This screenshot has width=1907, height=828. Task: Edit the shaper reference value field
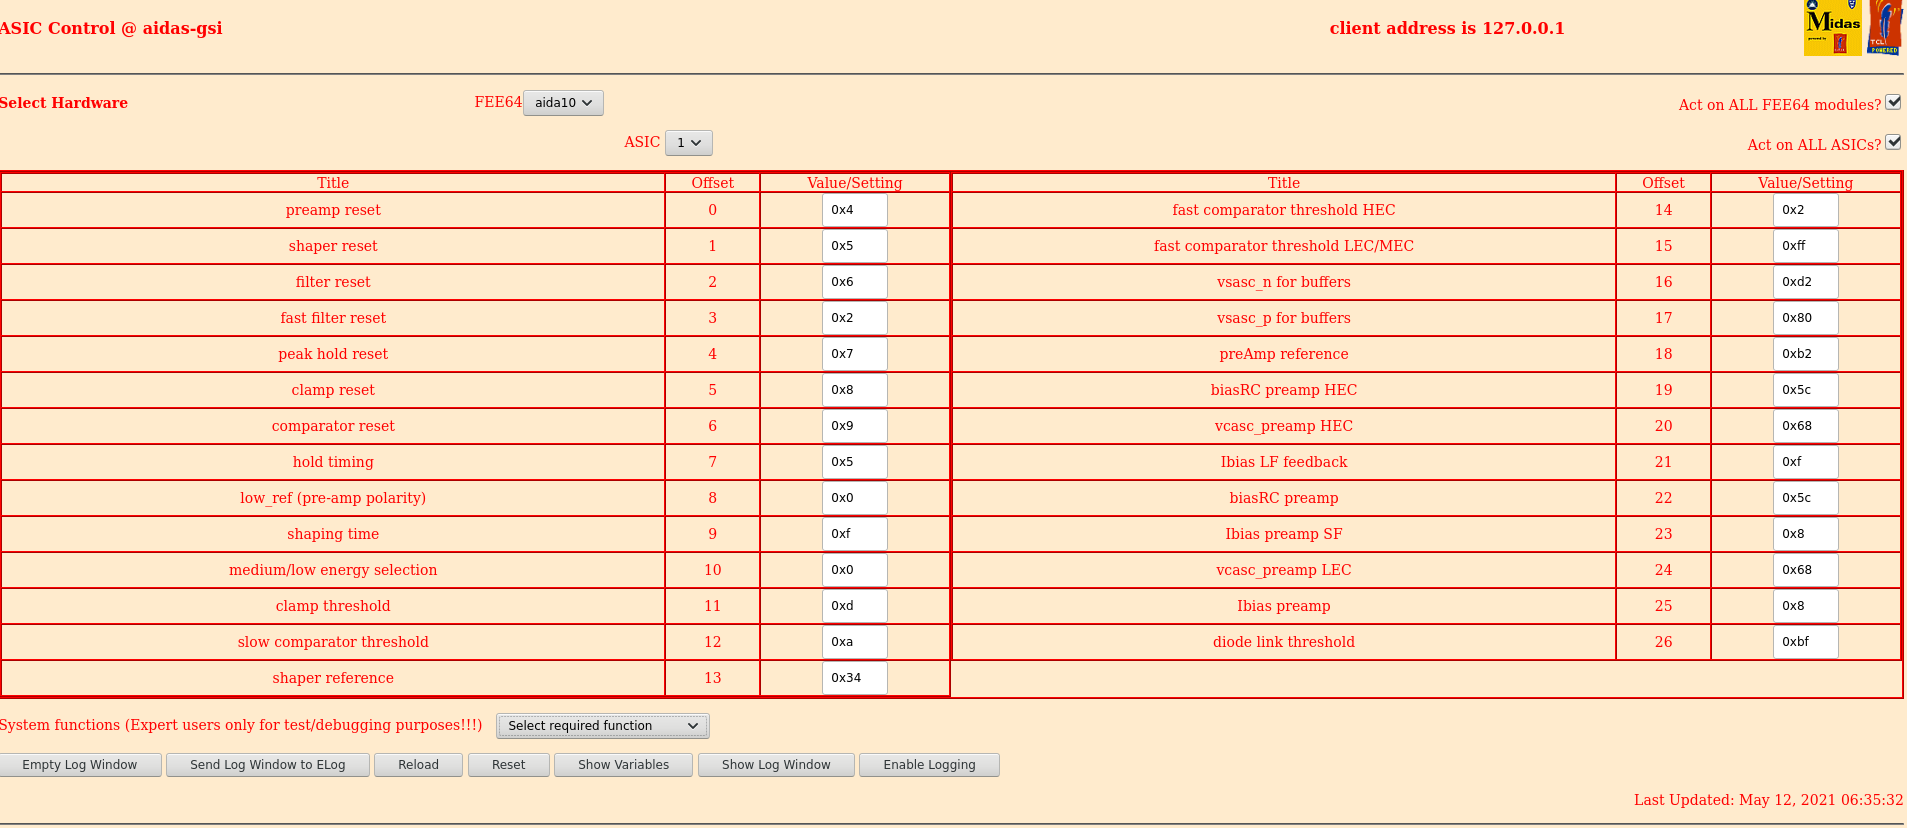(855, 678)
